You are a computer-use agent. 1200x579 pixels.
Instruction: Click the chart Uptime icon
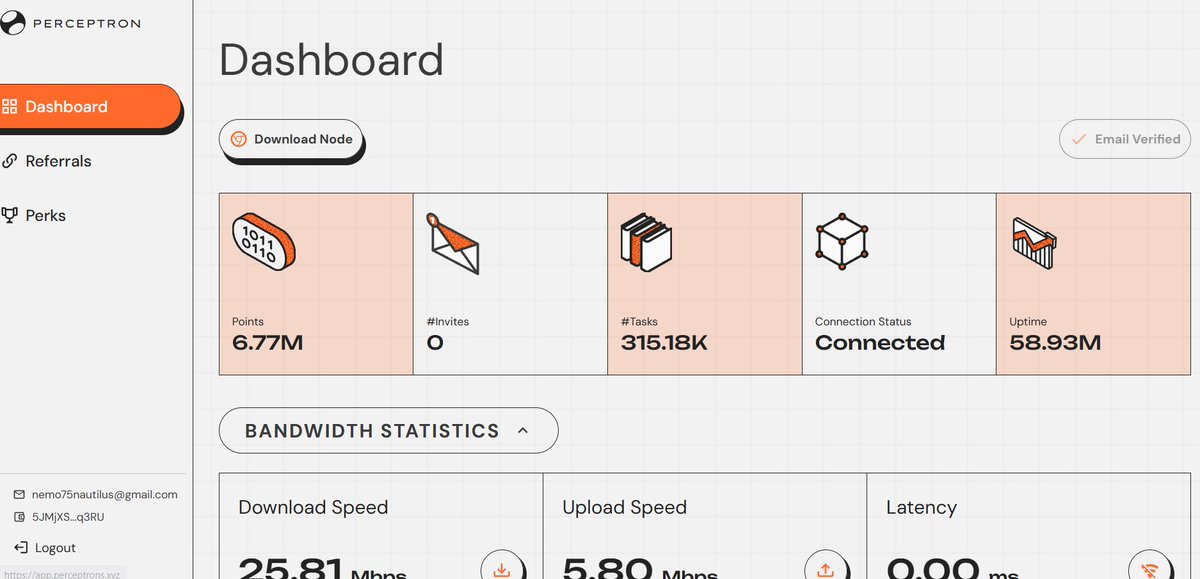point(1034,241)
